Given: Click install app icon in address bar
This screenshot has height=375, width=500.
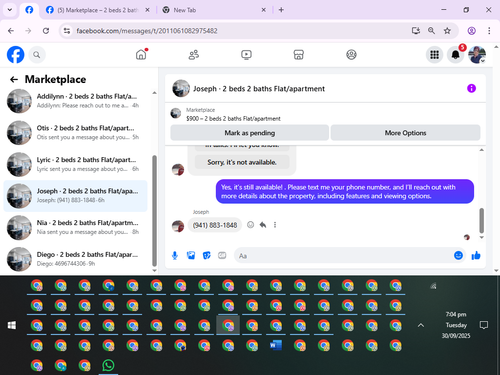Looking at the screenshot, I should [x=415, y=31].
